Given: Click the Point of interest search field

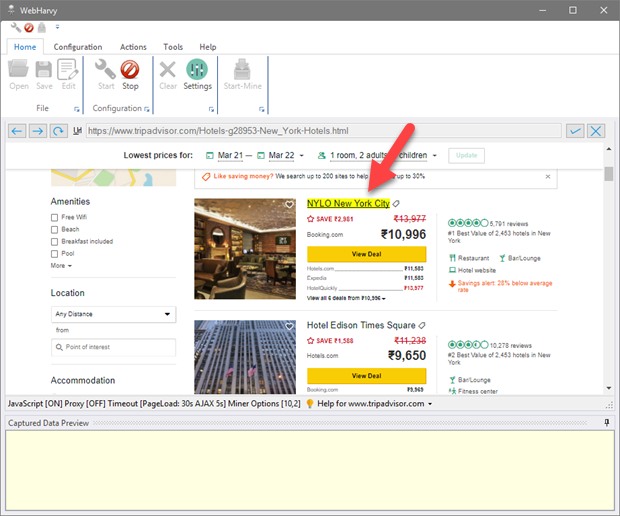Looking at the screenshot, I should pyautogui.click(x=113, y=347).
